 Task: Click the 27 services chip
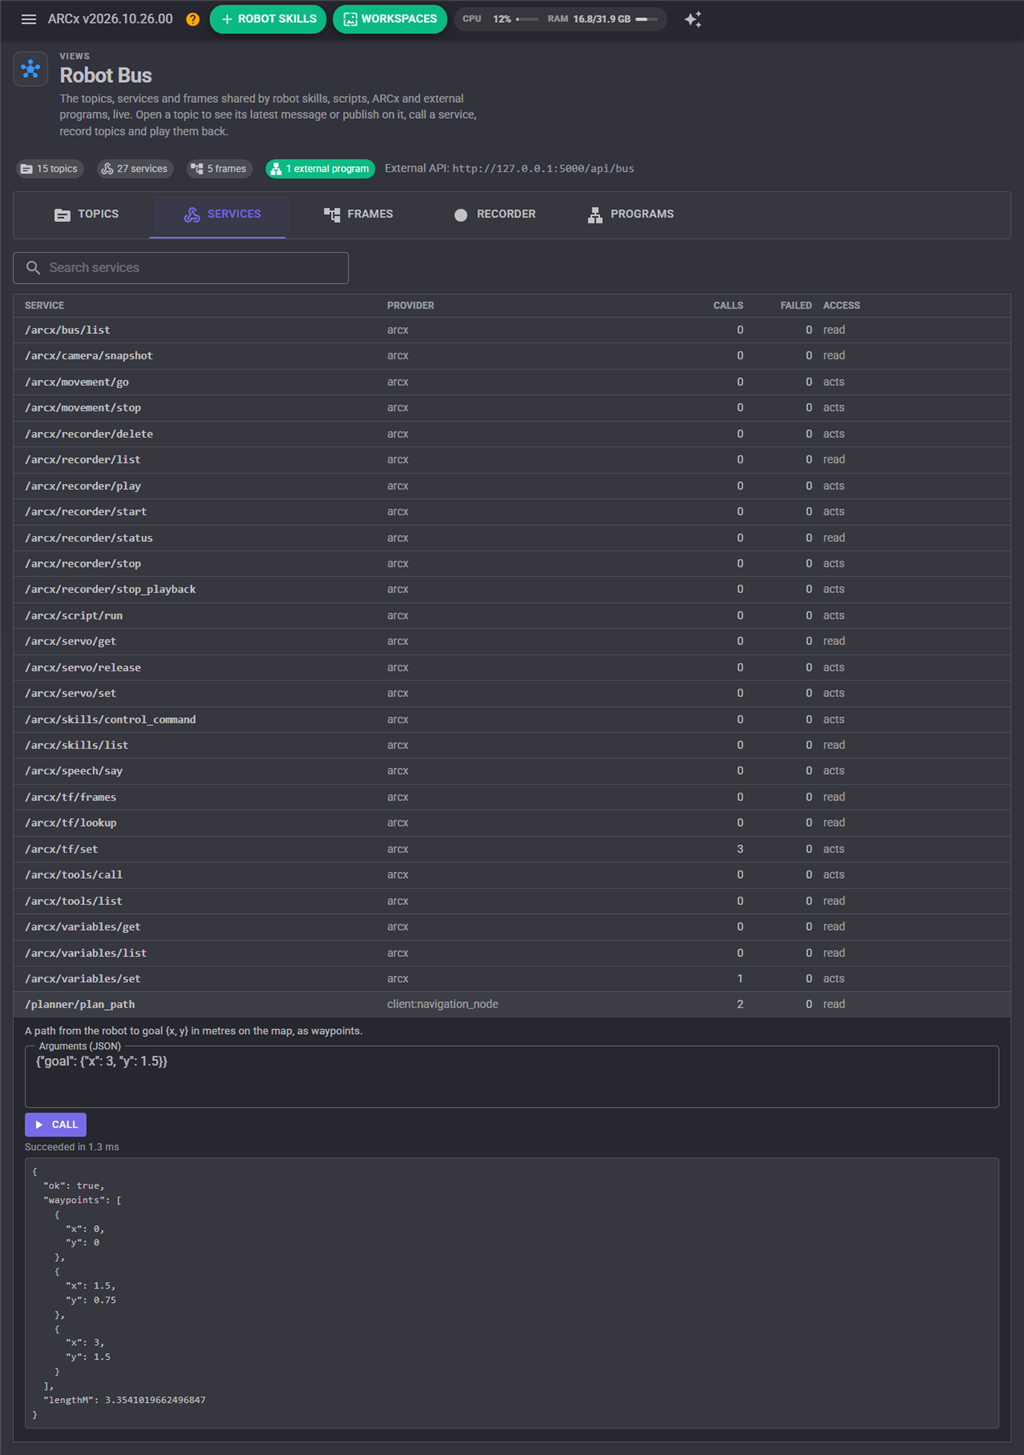(135, 169)
